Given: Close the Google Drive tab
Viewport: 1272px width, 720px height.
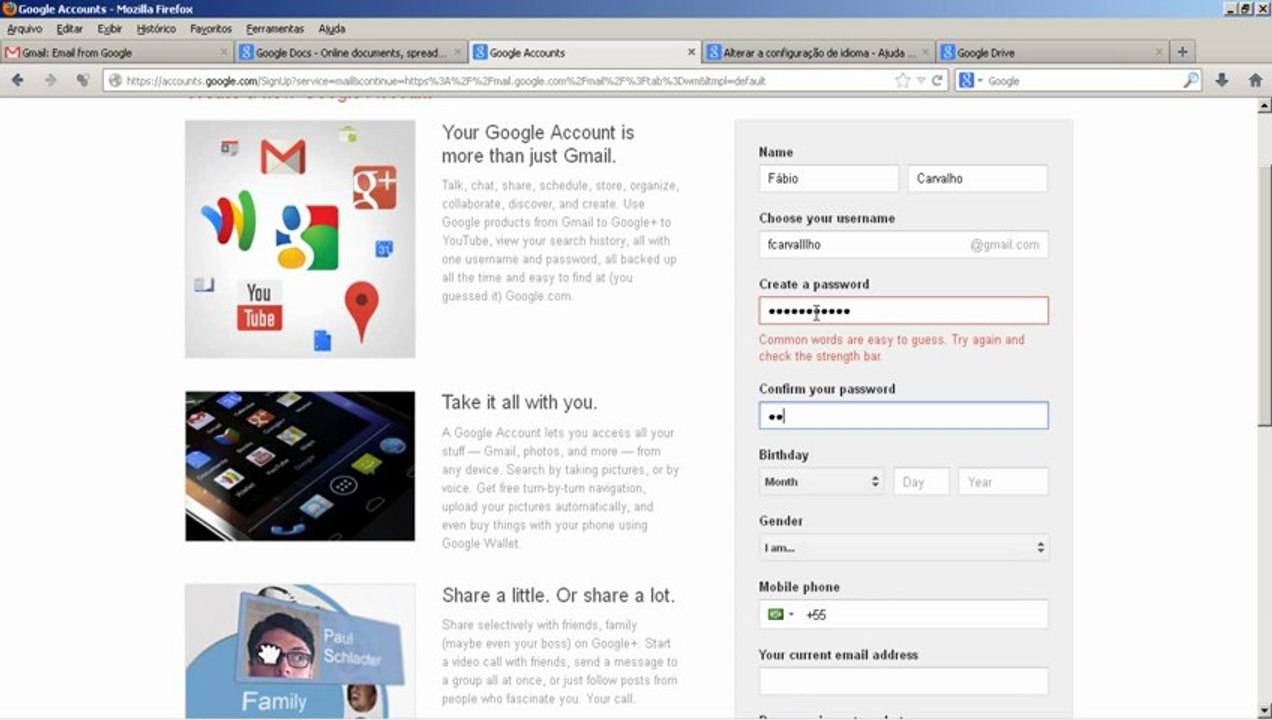Looking at the screenshot, I should 1159,52.
